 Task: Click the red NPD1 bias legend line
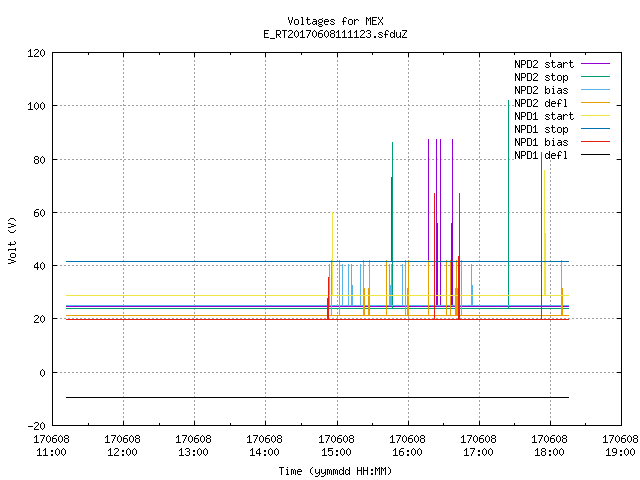pyautogui.click(x=596, y=142)
